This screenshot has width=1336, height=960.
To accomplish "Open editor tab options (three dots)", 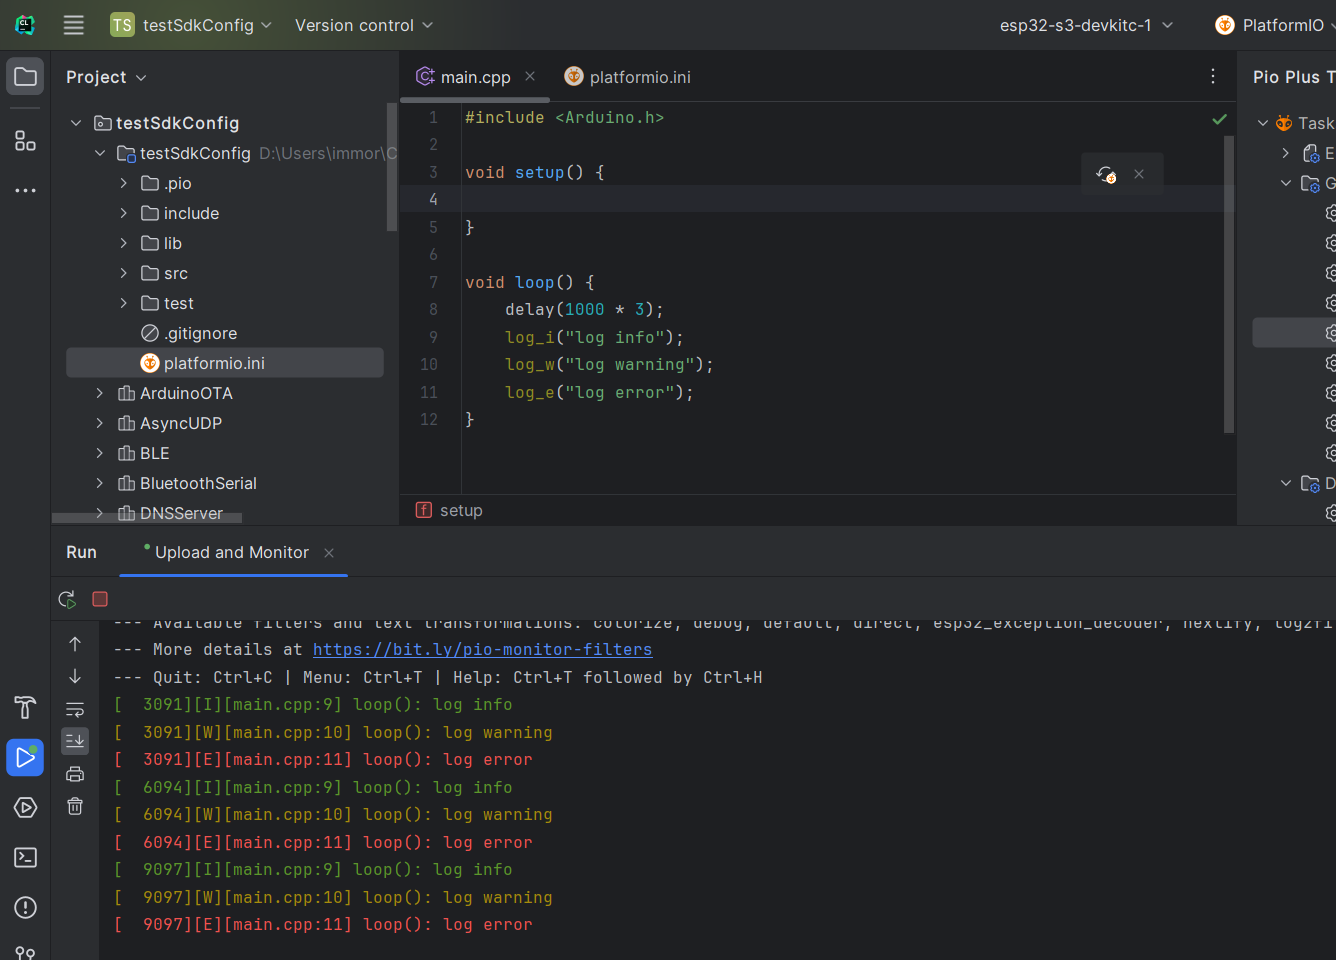I will click(1213, 76).
